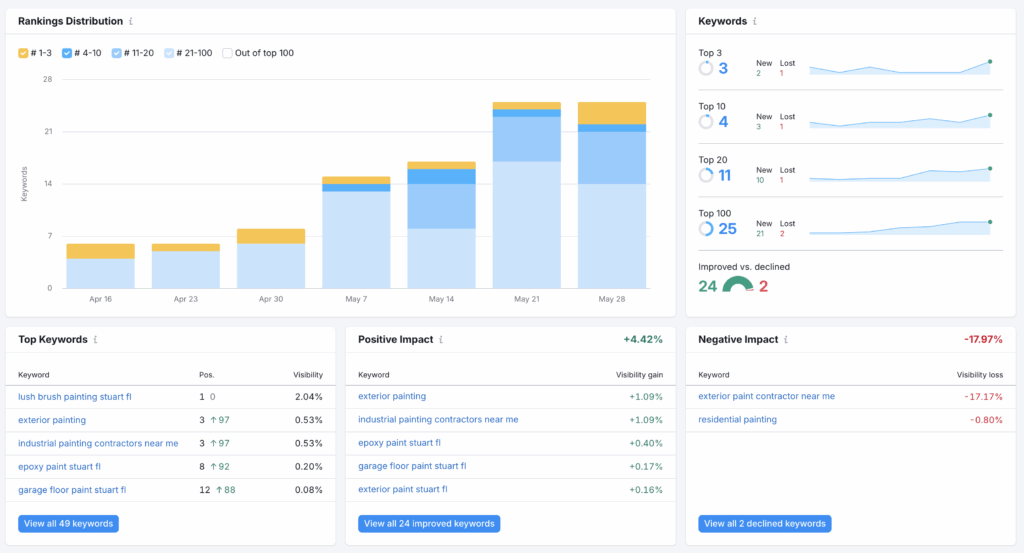Click the Top 3 donut progress icon
Screen dimensions: 1024x553
pyautogui.click(x=706, y=68)
